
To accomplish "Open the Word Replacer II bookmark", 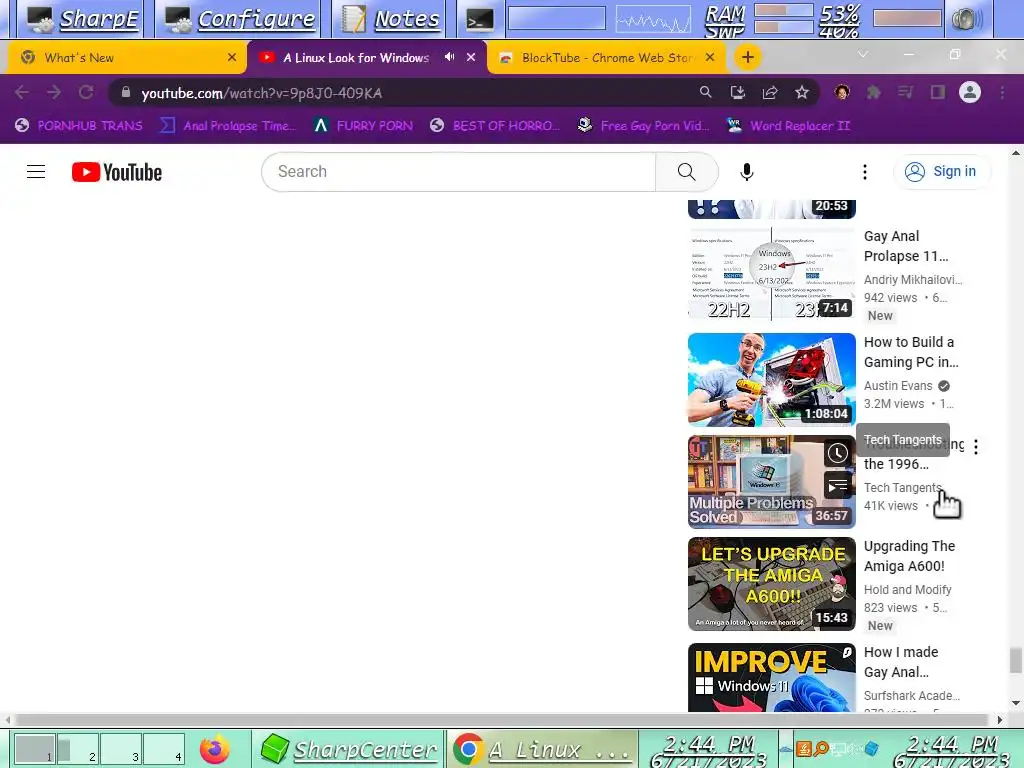I will tap(789, 125).
